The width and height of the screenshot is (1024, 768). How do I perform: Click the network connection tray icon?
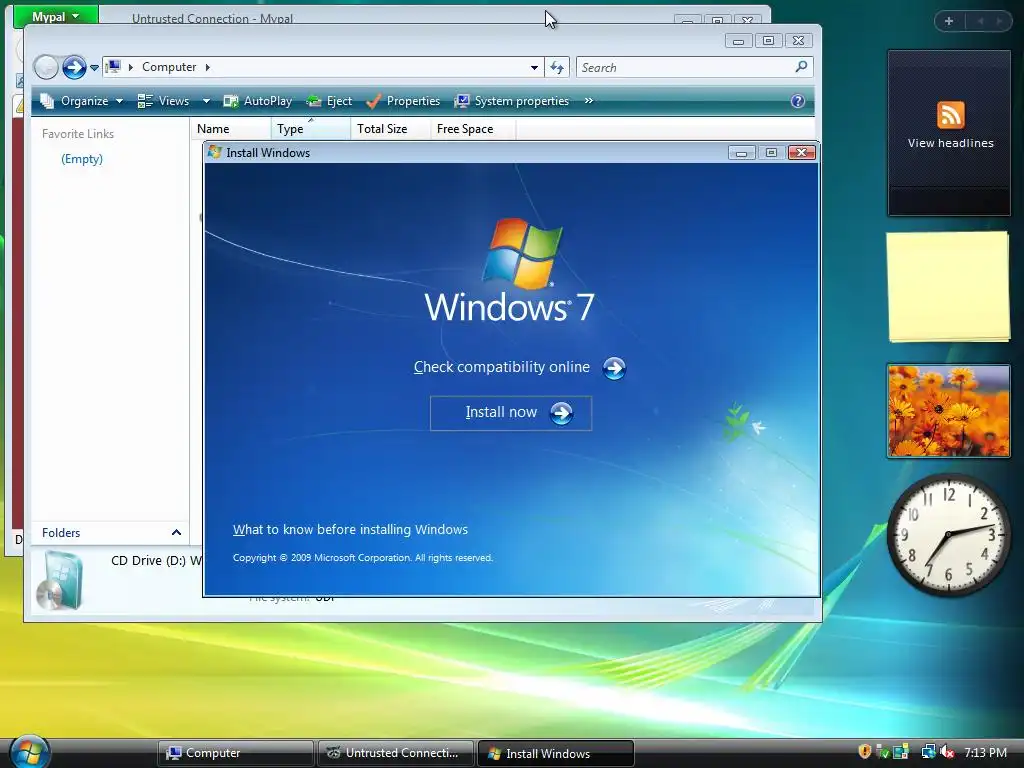[928, 752]
